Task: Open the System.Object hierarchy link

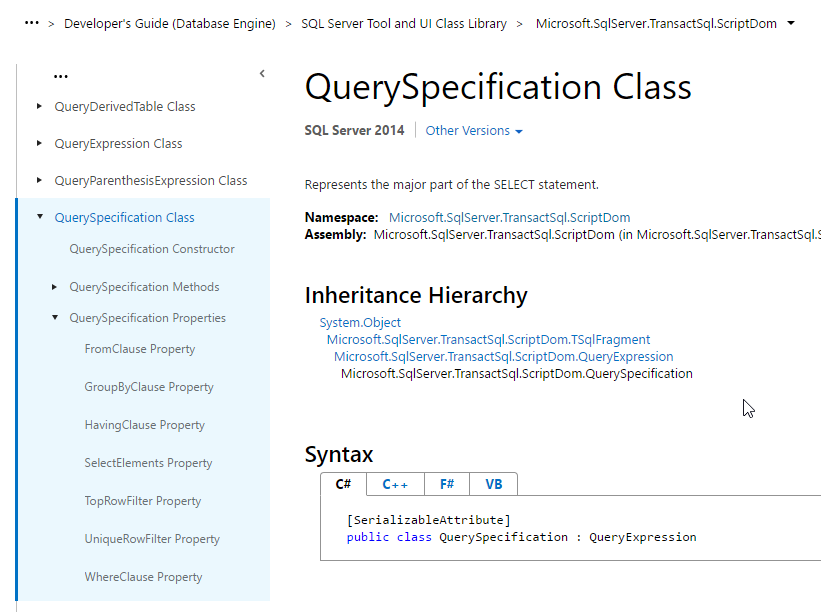Action: 360,323
